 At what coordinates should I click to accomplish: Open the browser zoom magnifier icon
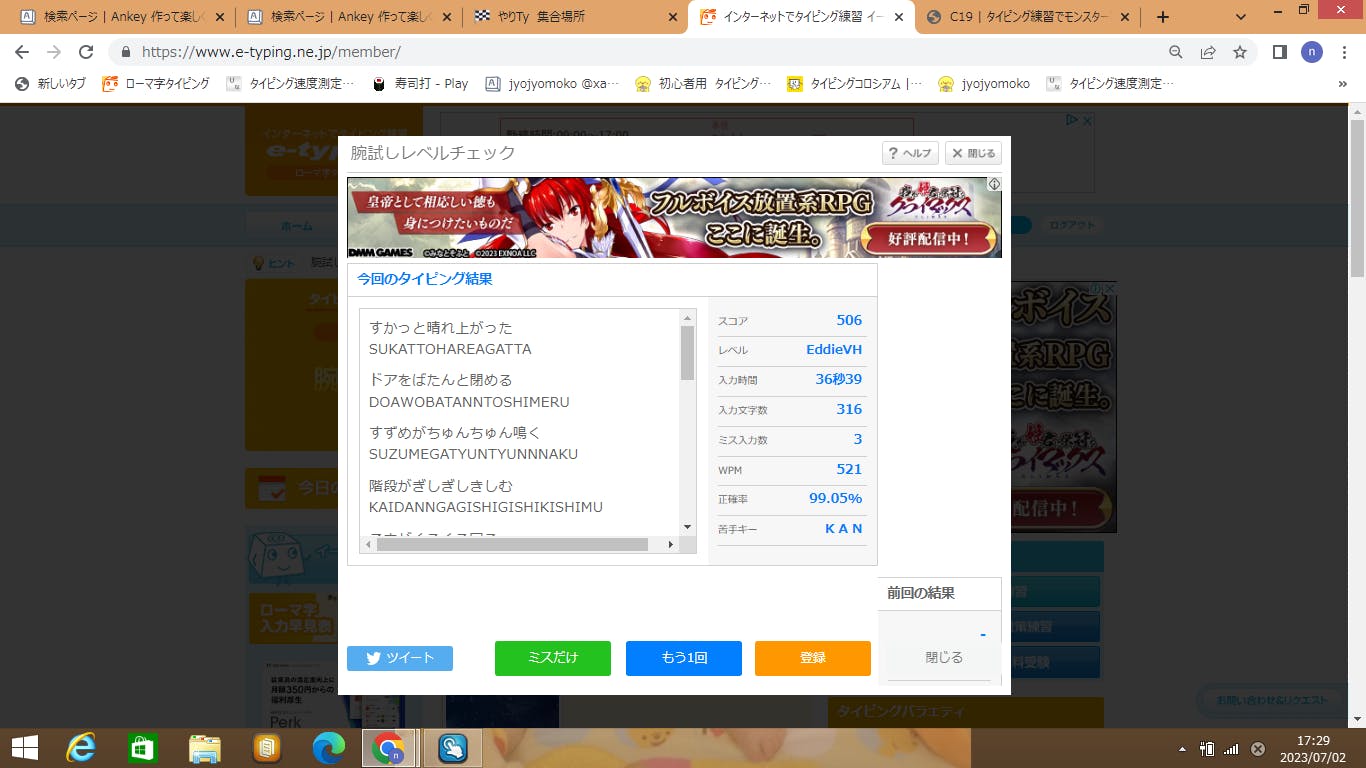click(x=1176, y=52)
